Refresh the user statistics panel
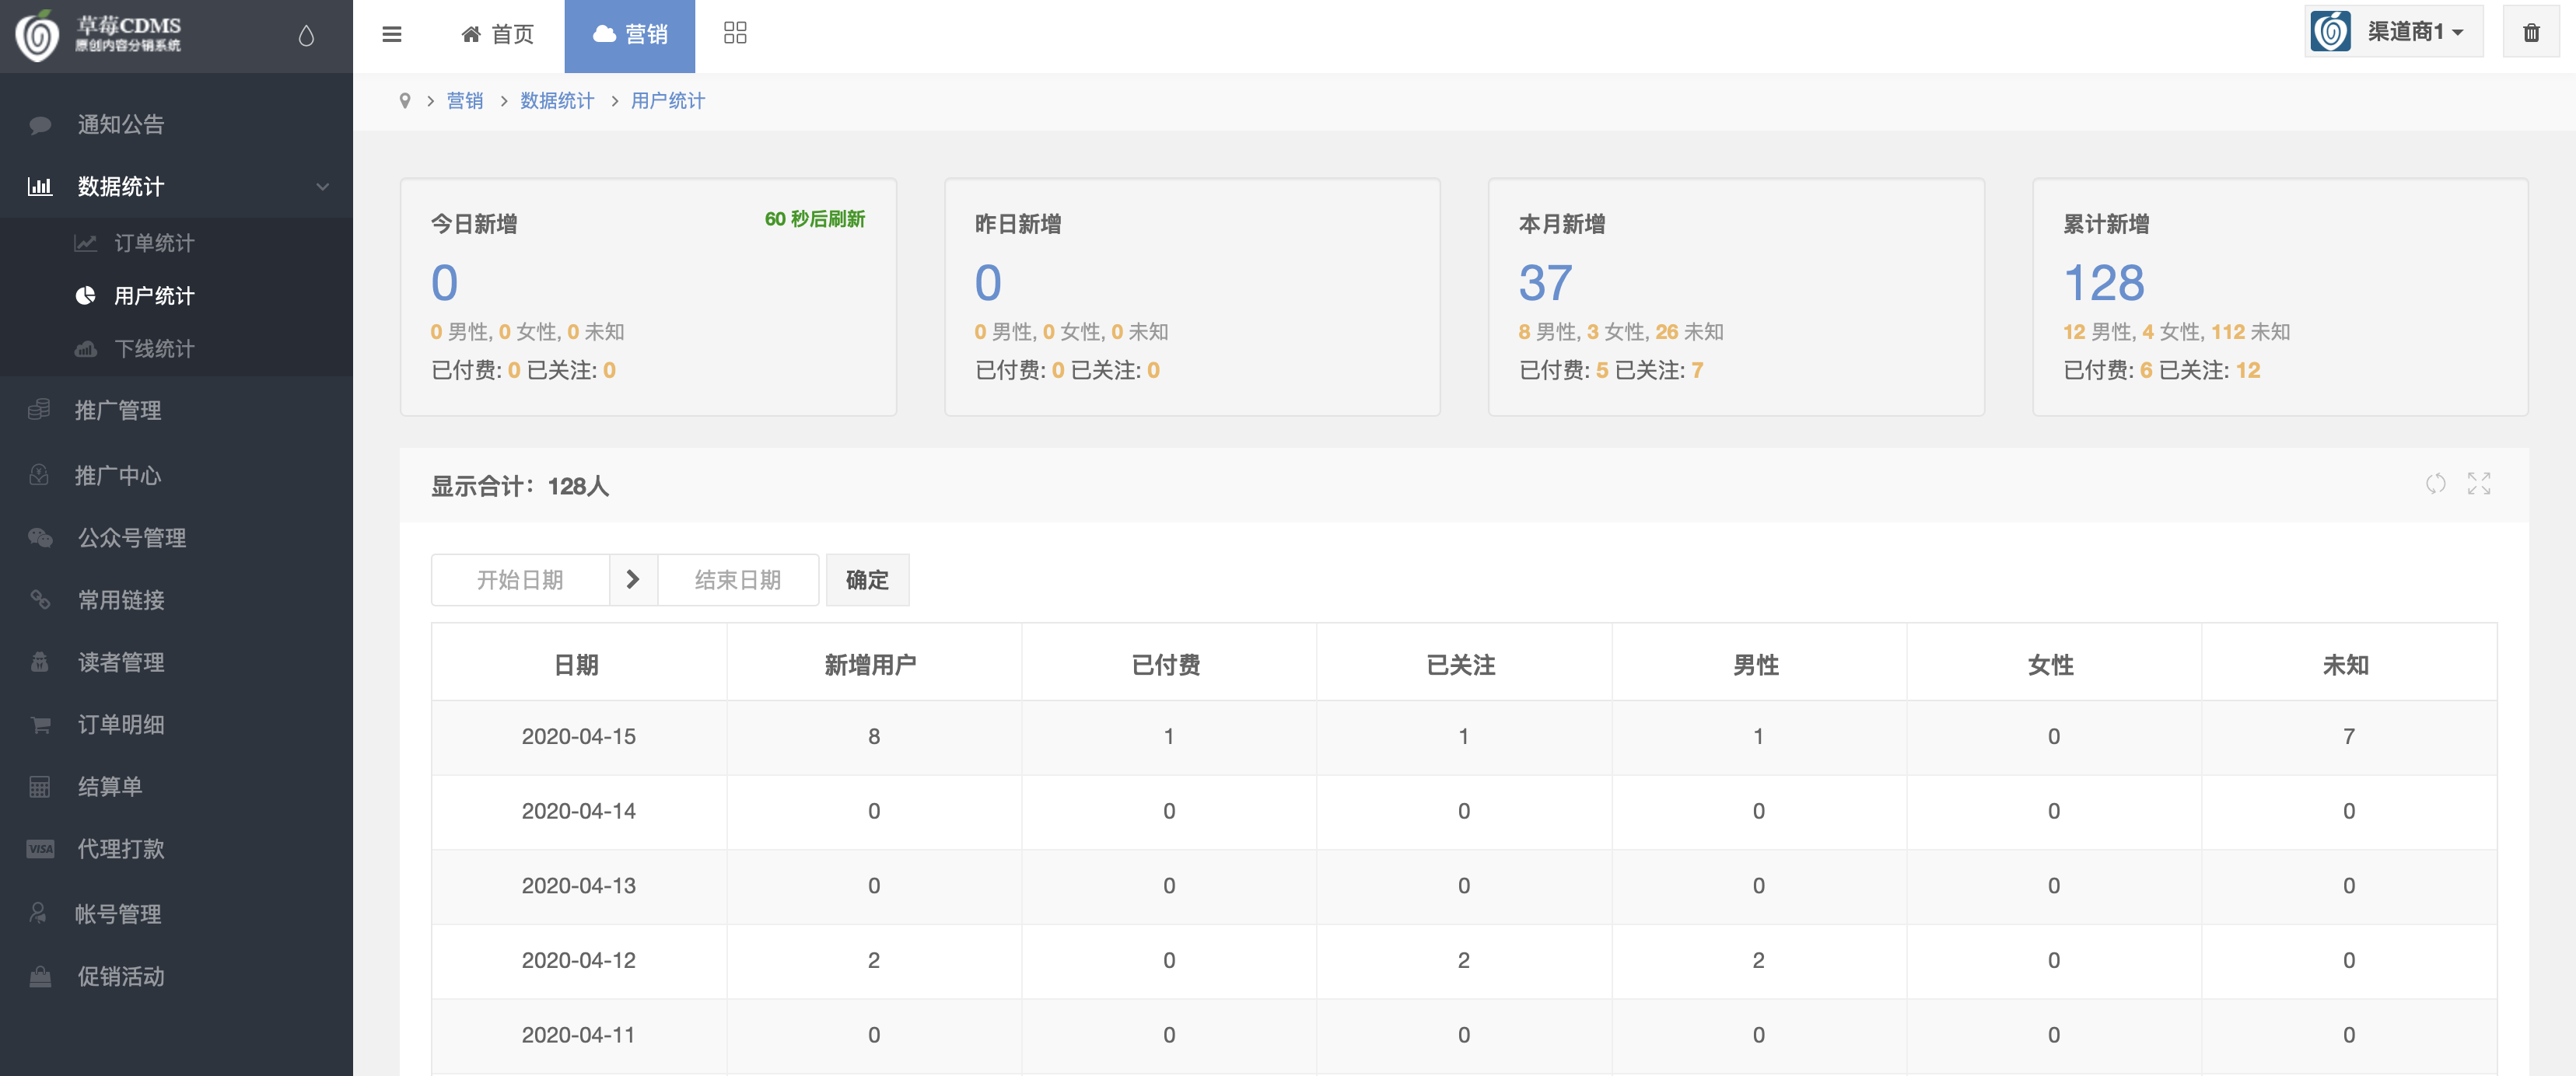2576x1076 pixels. point(2435,484)
